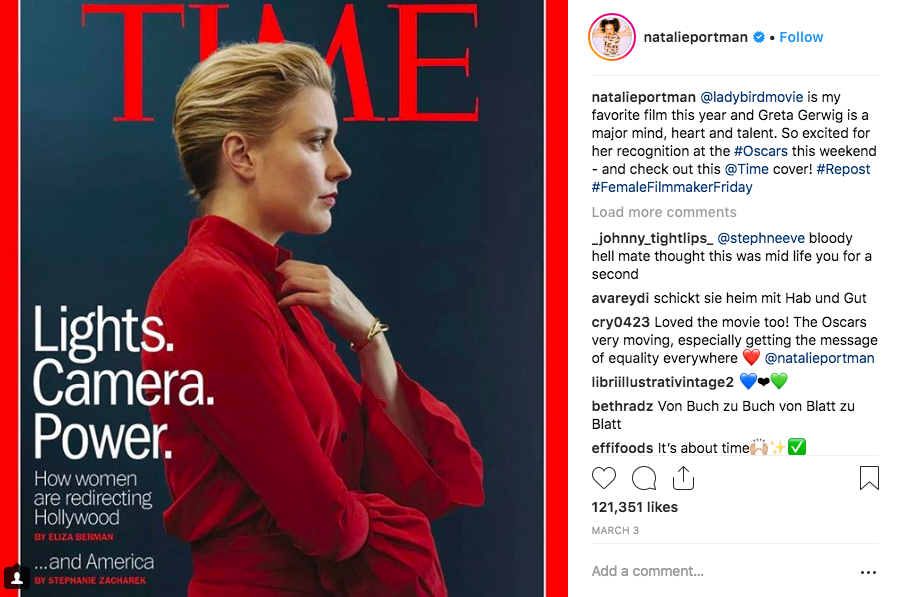Image resolution: width=901 pixels, height=597 pixels.
Task: Open the #Oscars hashtag
Action: [761, 151]
